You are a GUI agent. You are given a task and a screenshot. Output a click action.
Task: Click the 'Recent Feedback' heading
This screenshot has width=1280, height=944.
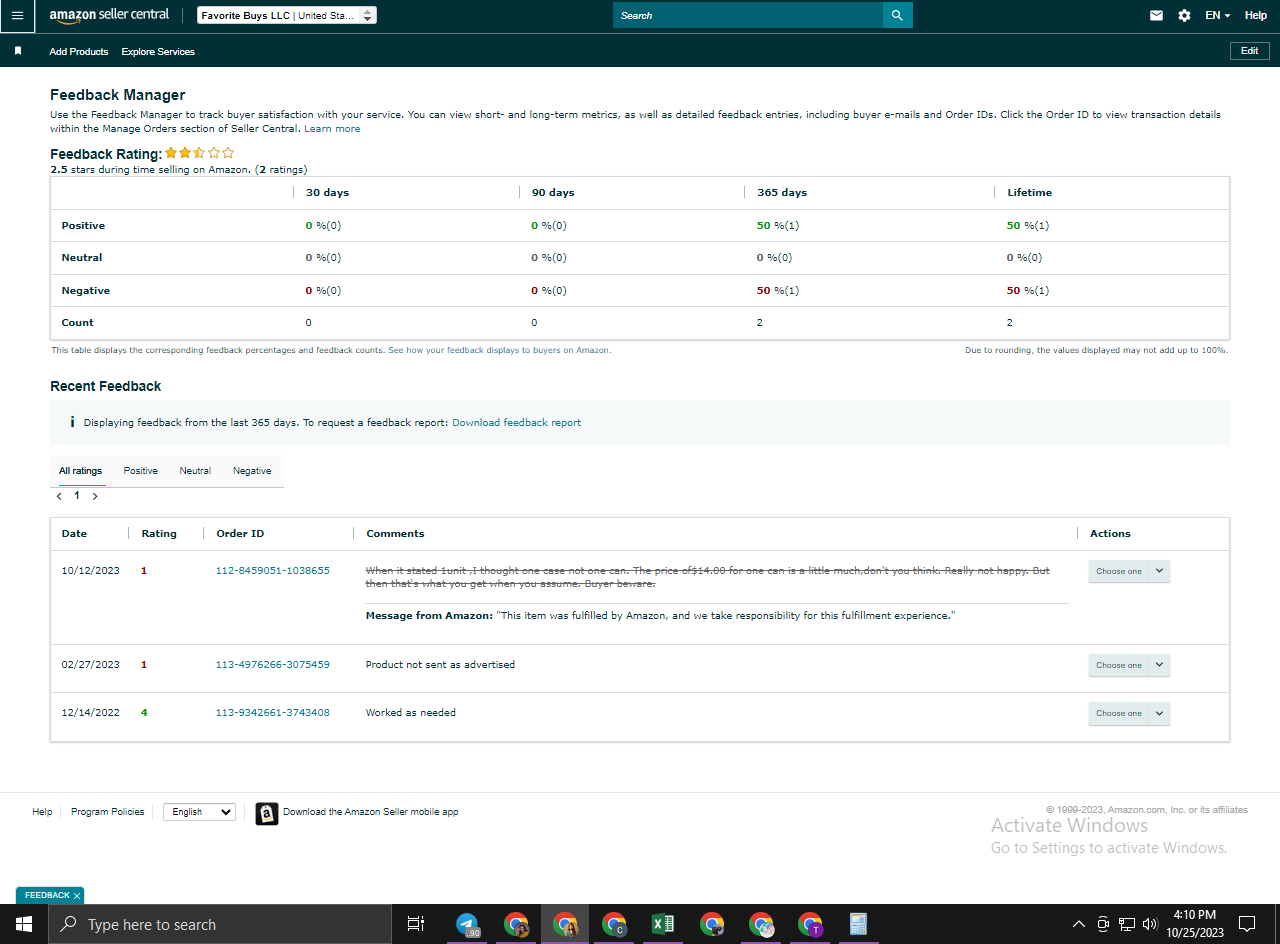coord(106,386)
